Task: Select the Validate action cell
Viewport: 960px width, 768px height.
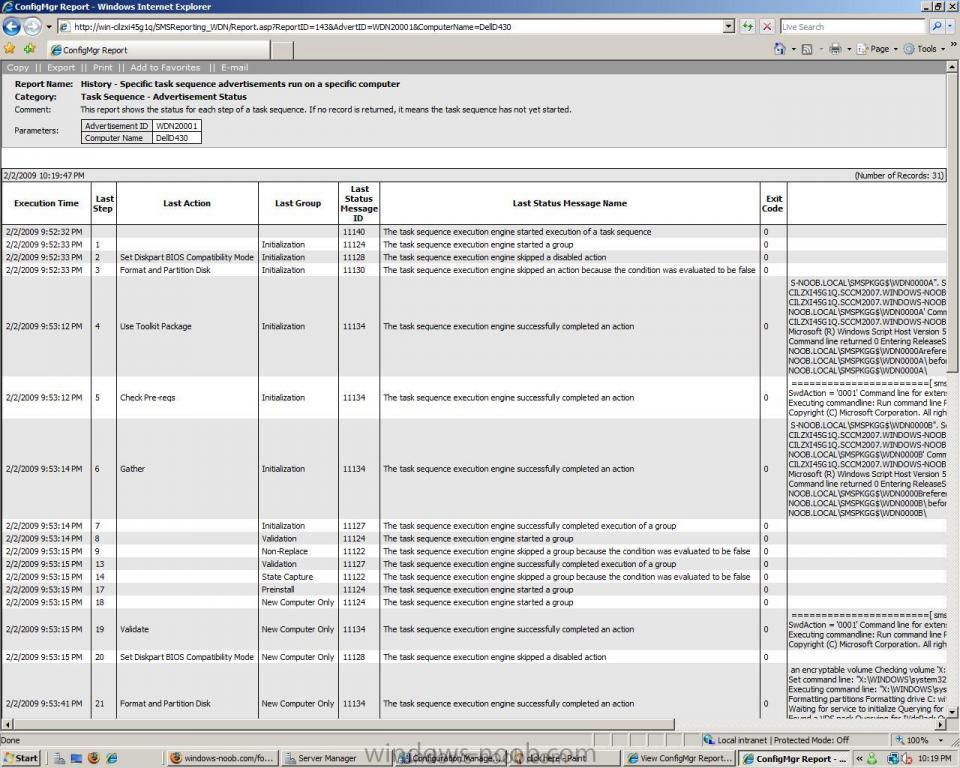Action: point(187,629)
